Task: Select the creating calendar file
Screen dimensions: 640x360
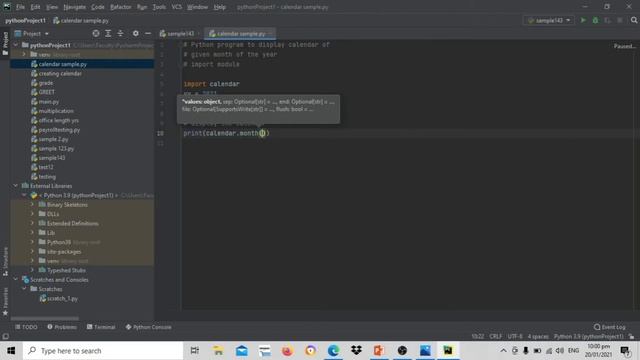Action: pos(60,73)
